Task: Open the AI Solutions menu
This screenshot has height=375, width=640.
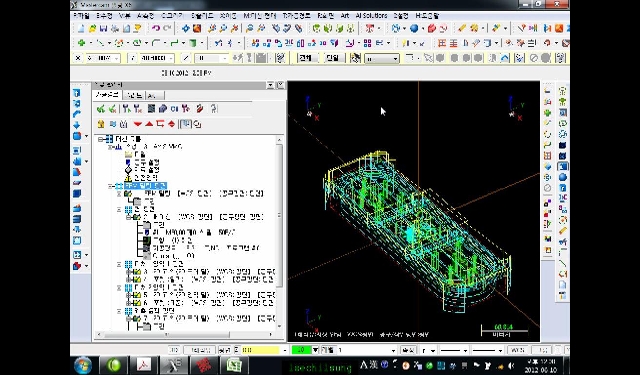Action: point(371,16)
